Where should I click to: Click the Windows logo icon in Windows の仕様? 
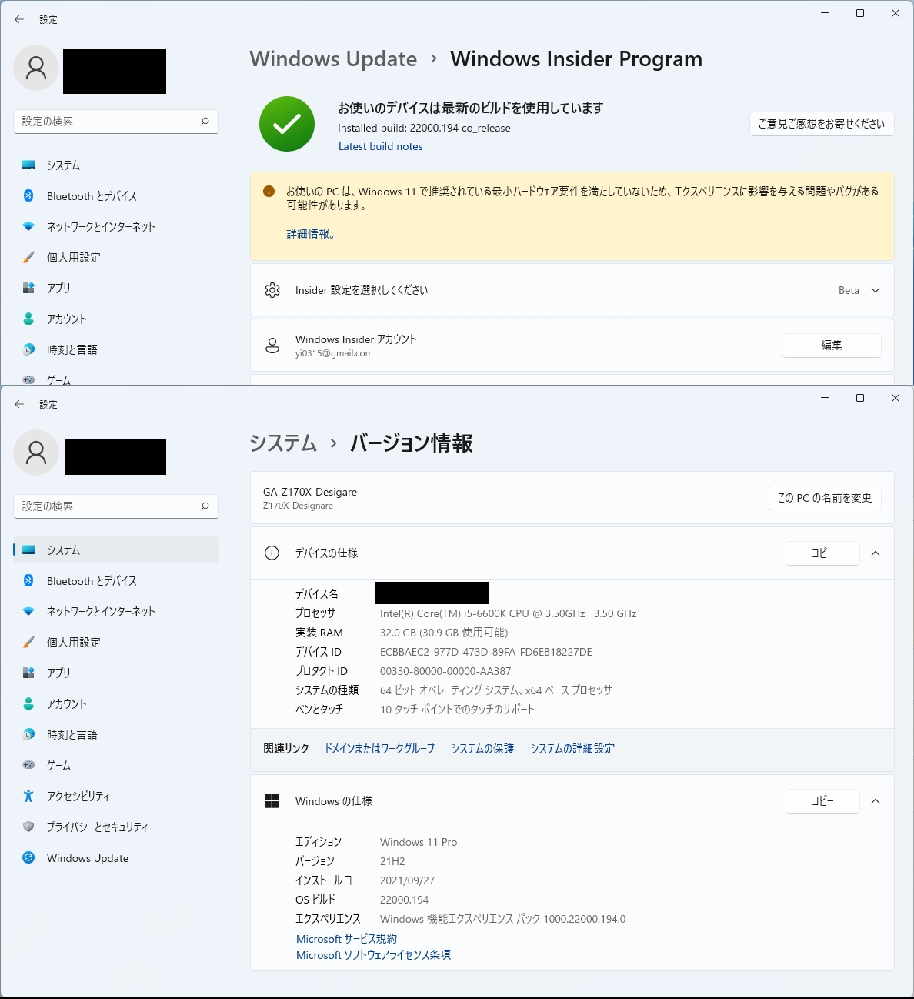tap(272, 801)
